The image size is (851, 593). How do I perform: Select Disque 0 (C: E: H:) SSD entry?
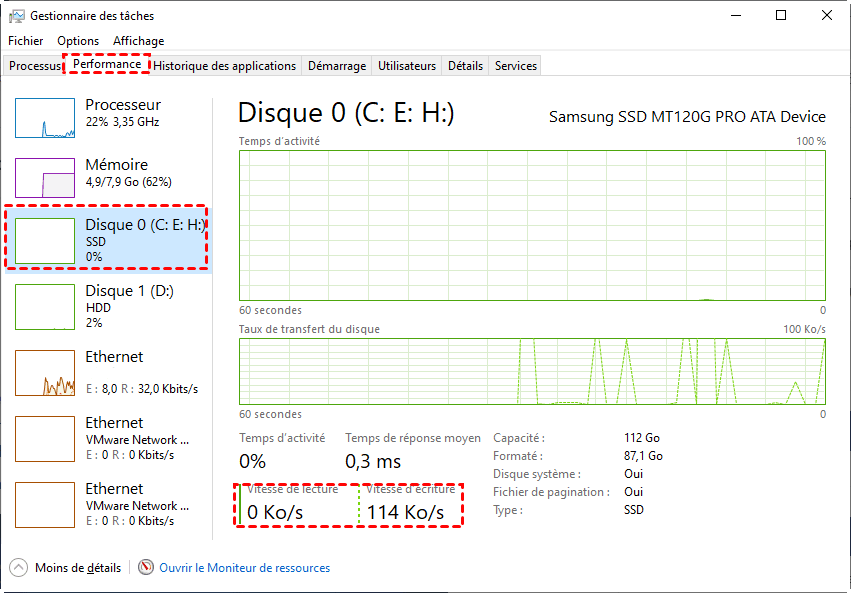coord(108,240)
